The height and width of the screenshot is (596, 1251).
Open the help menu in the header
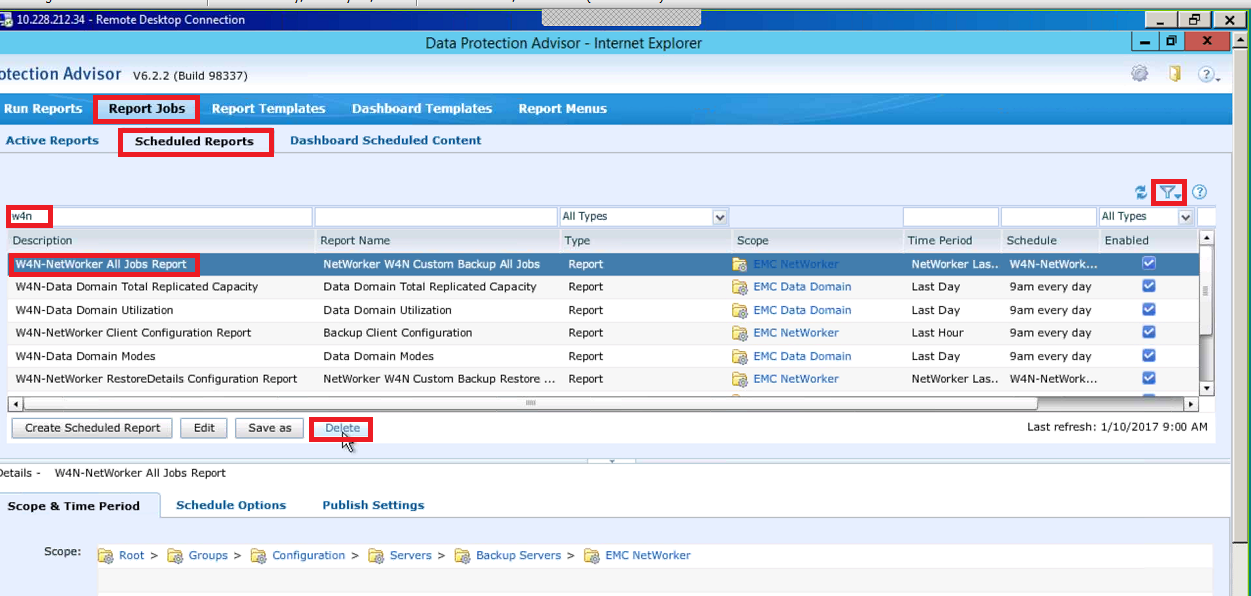coord(1208,75)
